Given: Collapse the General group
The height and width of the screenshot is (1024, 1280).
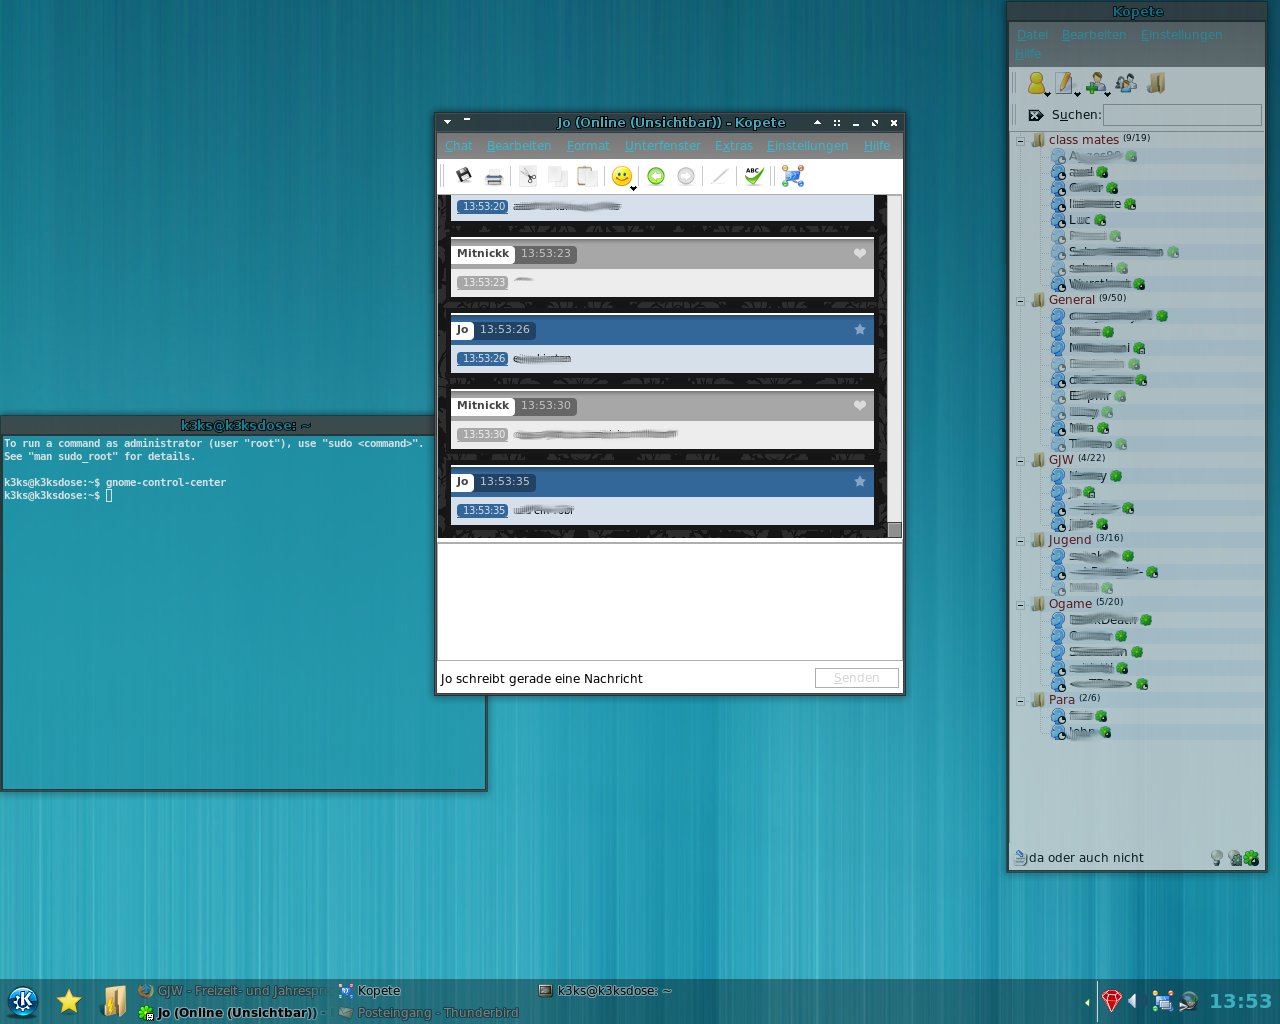Looking at the screenshot, I should [1020, 300].
